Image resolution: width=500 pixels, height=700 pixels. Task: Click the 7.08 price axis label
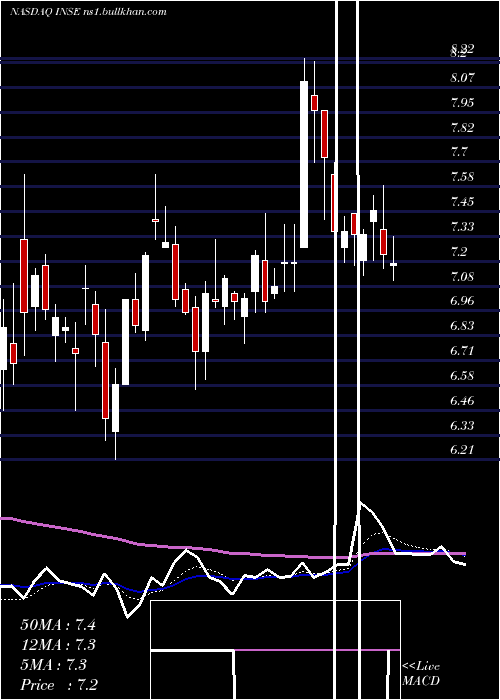[x=462, y=277]
